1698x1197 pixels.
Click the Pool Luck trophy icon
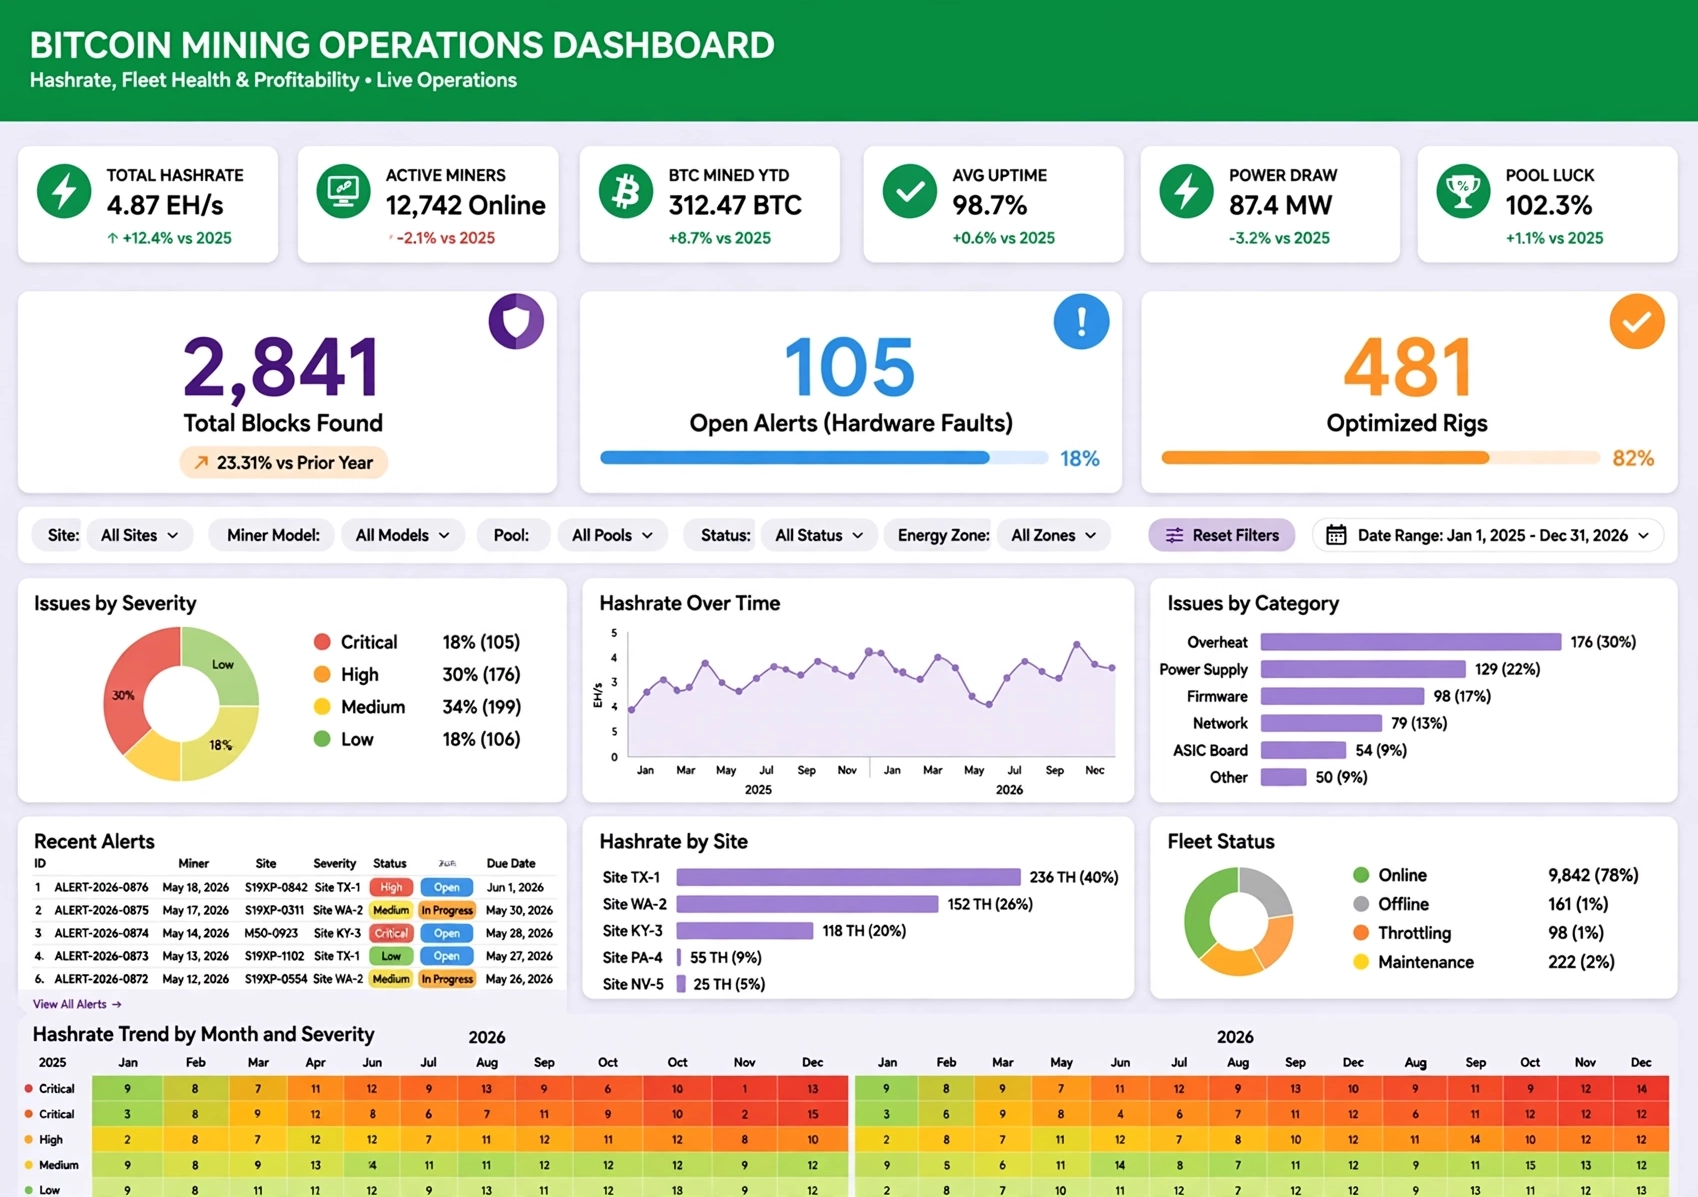coord(1463,191)
